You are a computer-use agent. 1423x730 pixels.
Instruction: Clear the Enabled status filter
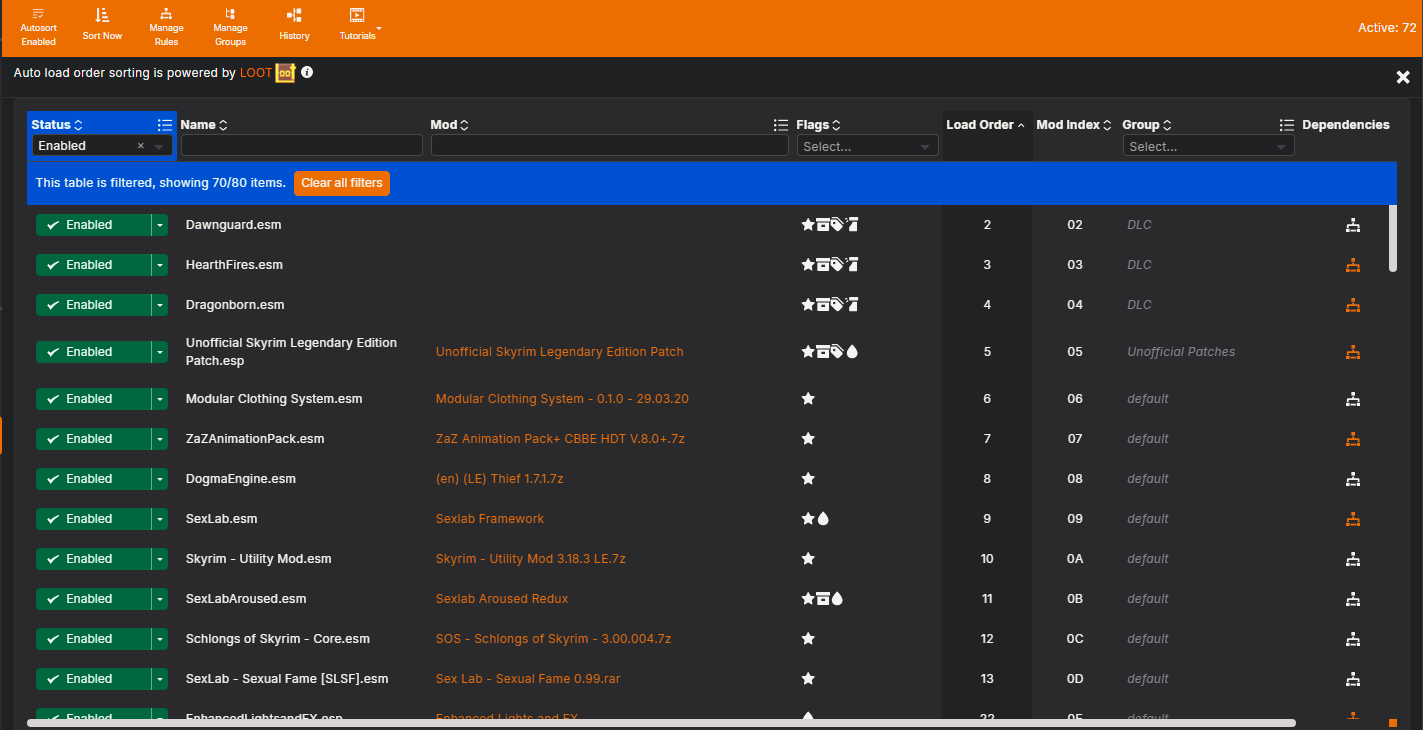click(141, 146)
